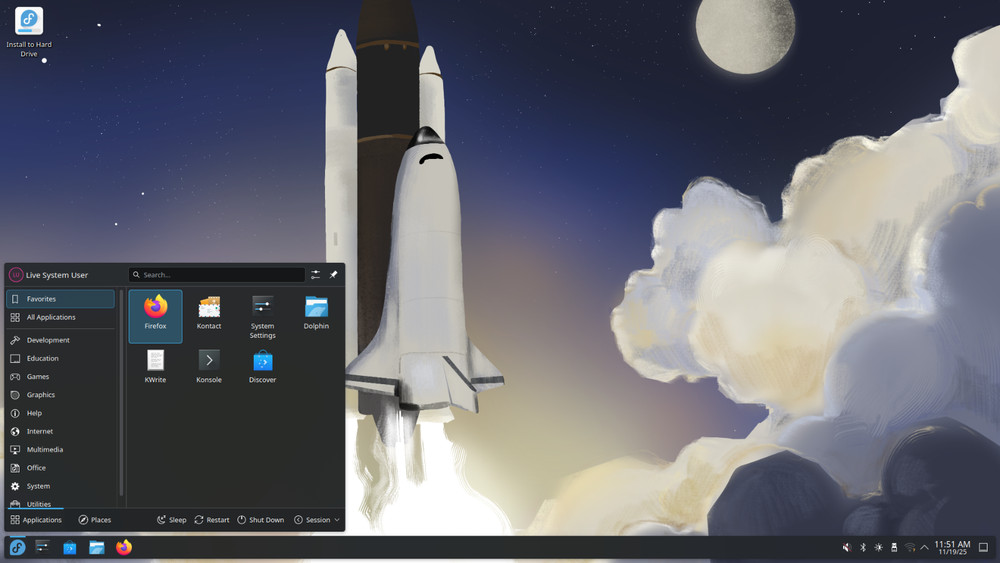Click the launcher Search field

tap(217, 275)
